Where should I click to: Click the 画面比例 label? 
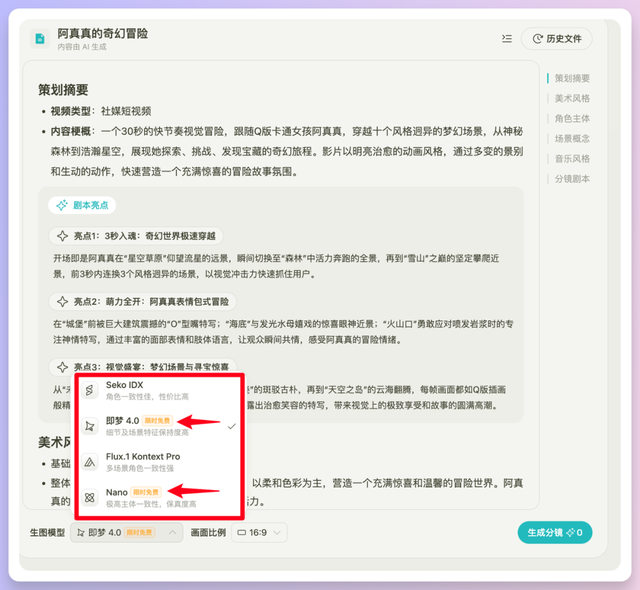point(208,532)
